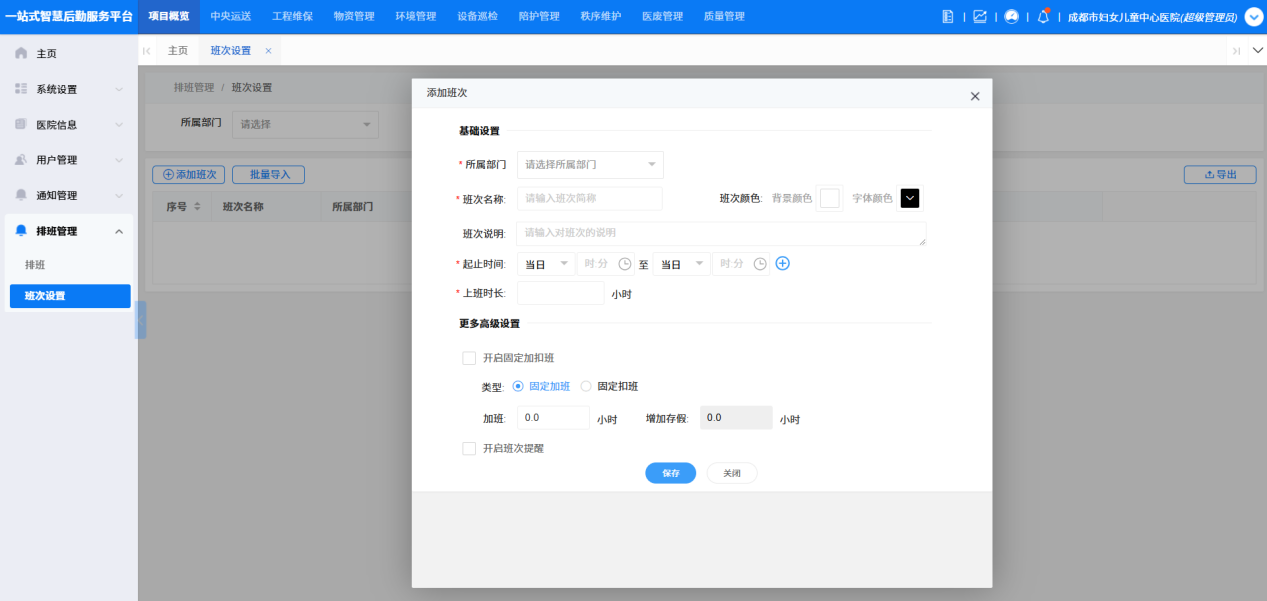
Task: Click 关闭 button in dialog
Action: point(732,473)
